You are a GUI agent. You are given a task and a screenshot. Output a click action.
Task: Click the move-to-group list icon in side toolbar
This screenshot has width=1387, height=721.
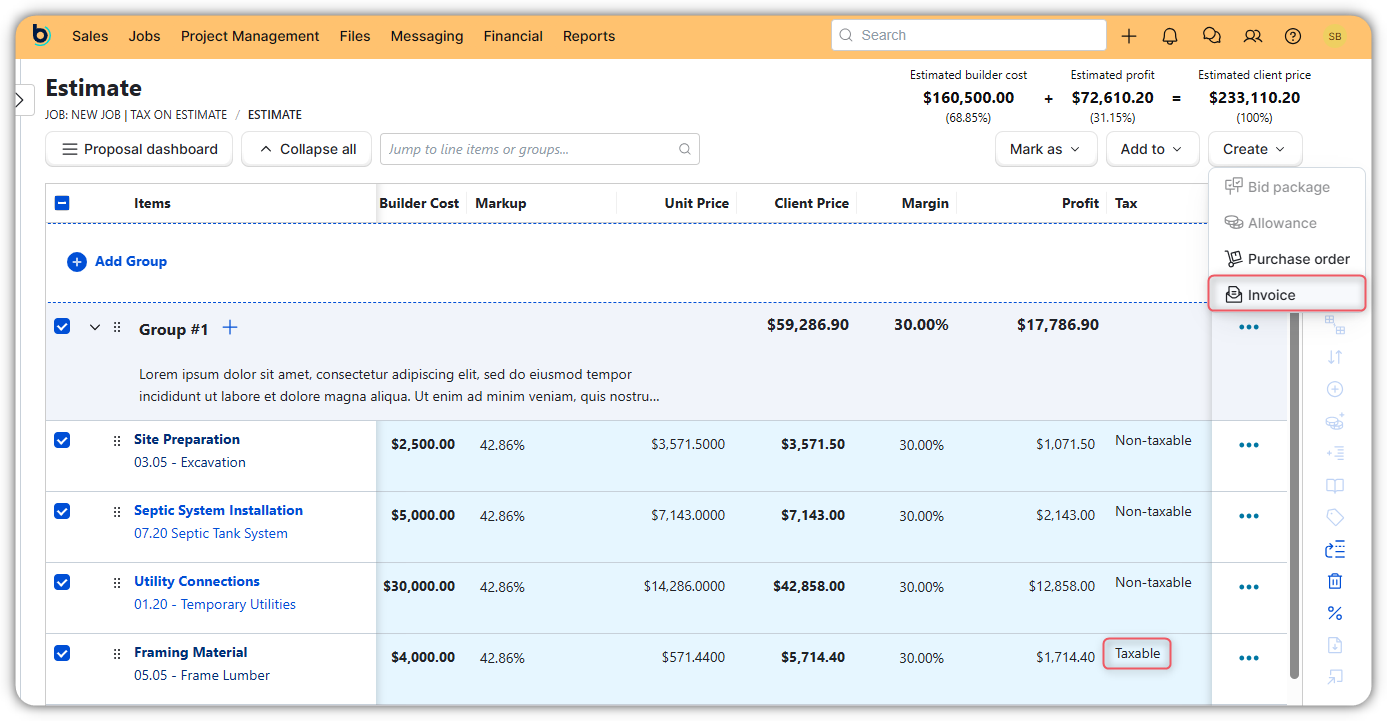[1335, 549]
